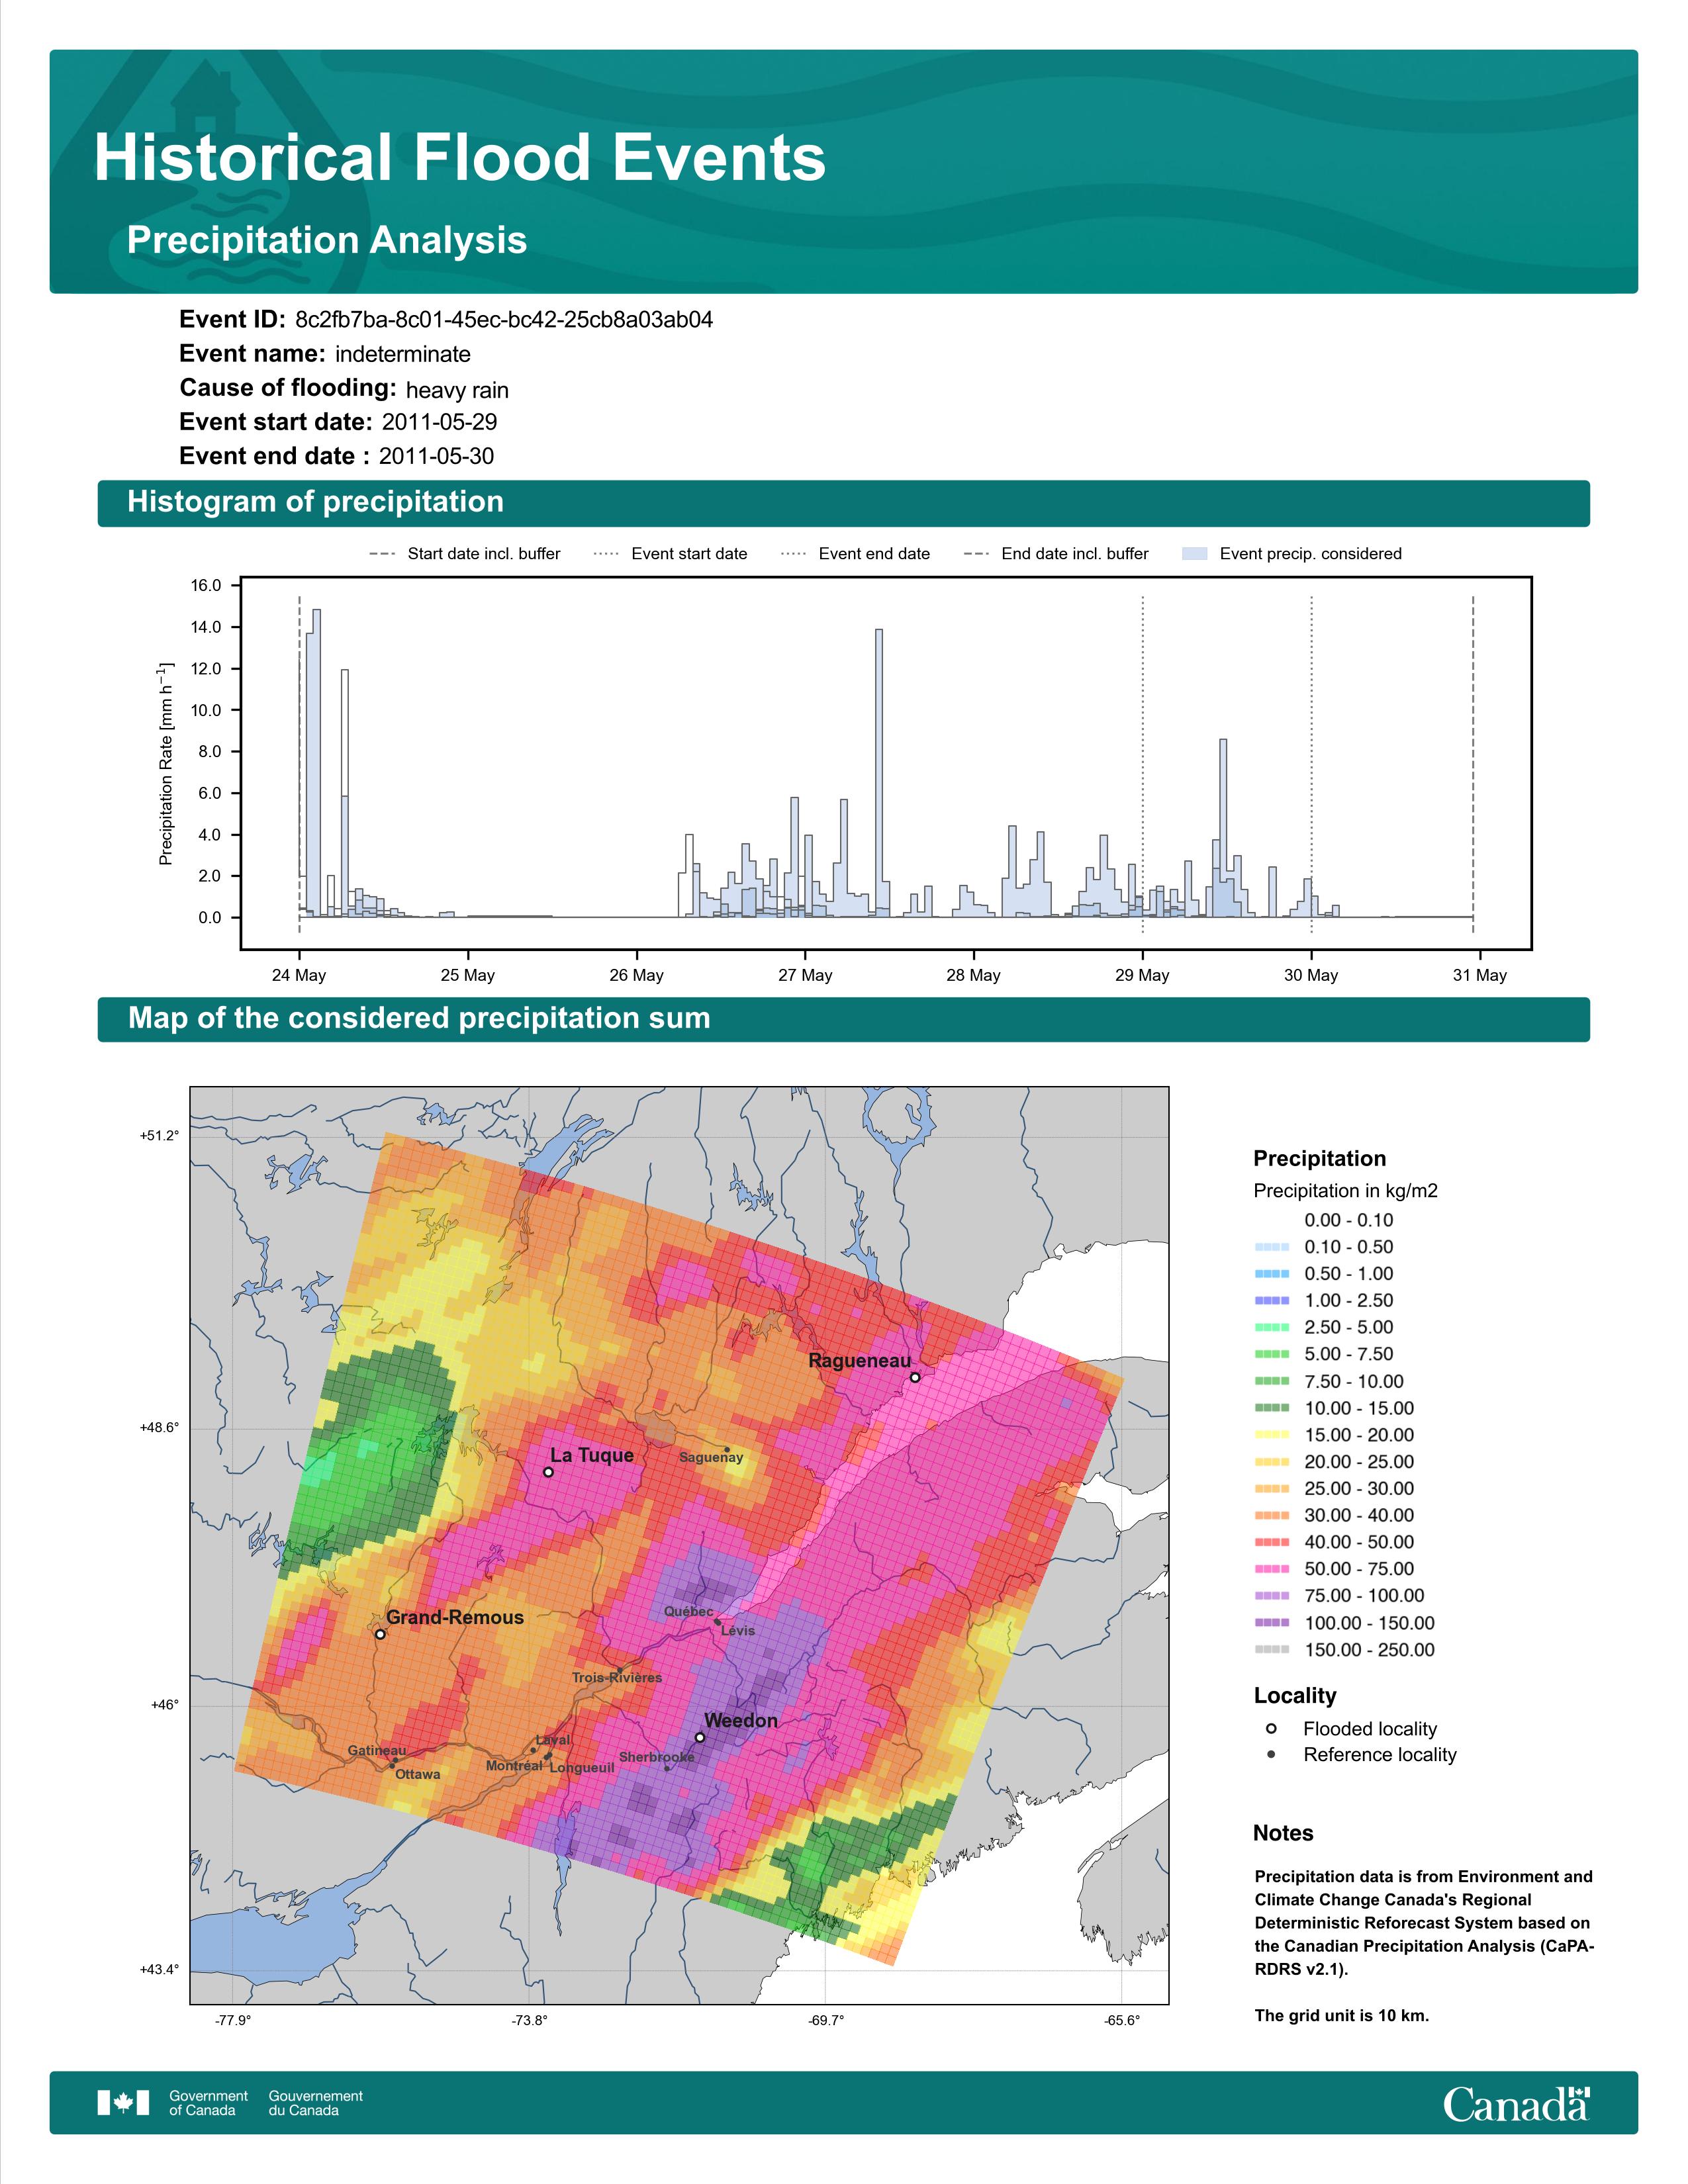Click the Trois-Rivières label on map
The height and width of the screenshot is (2184, 1688).
617,1677
